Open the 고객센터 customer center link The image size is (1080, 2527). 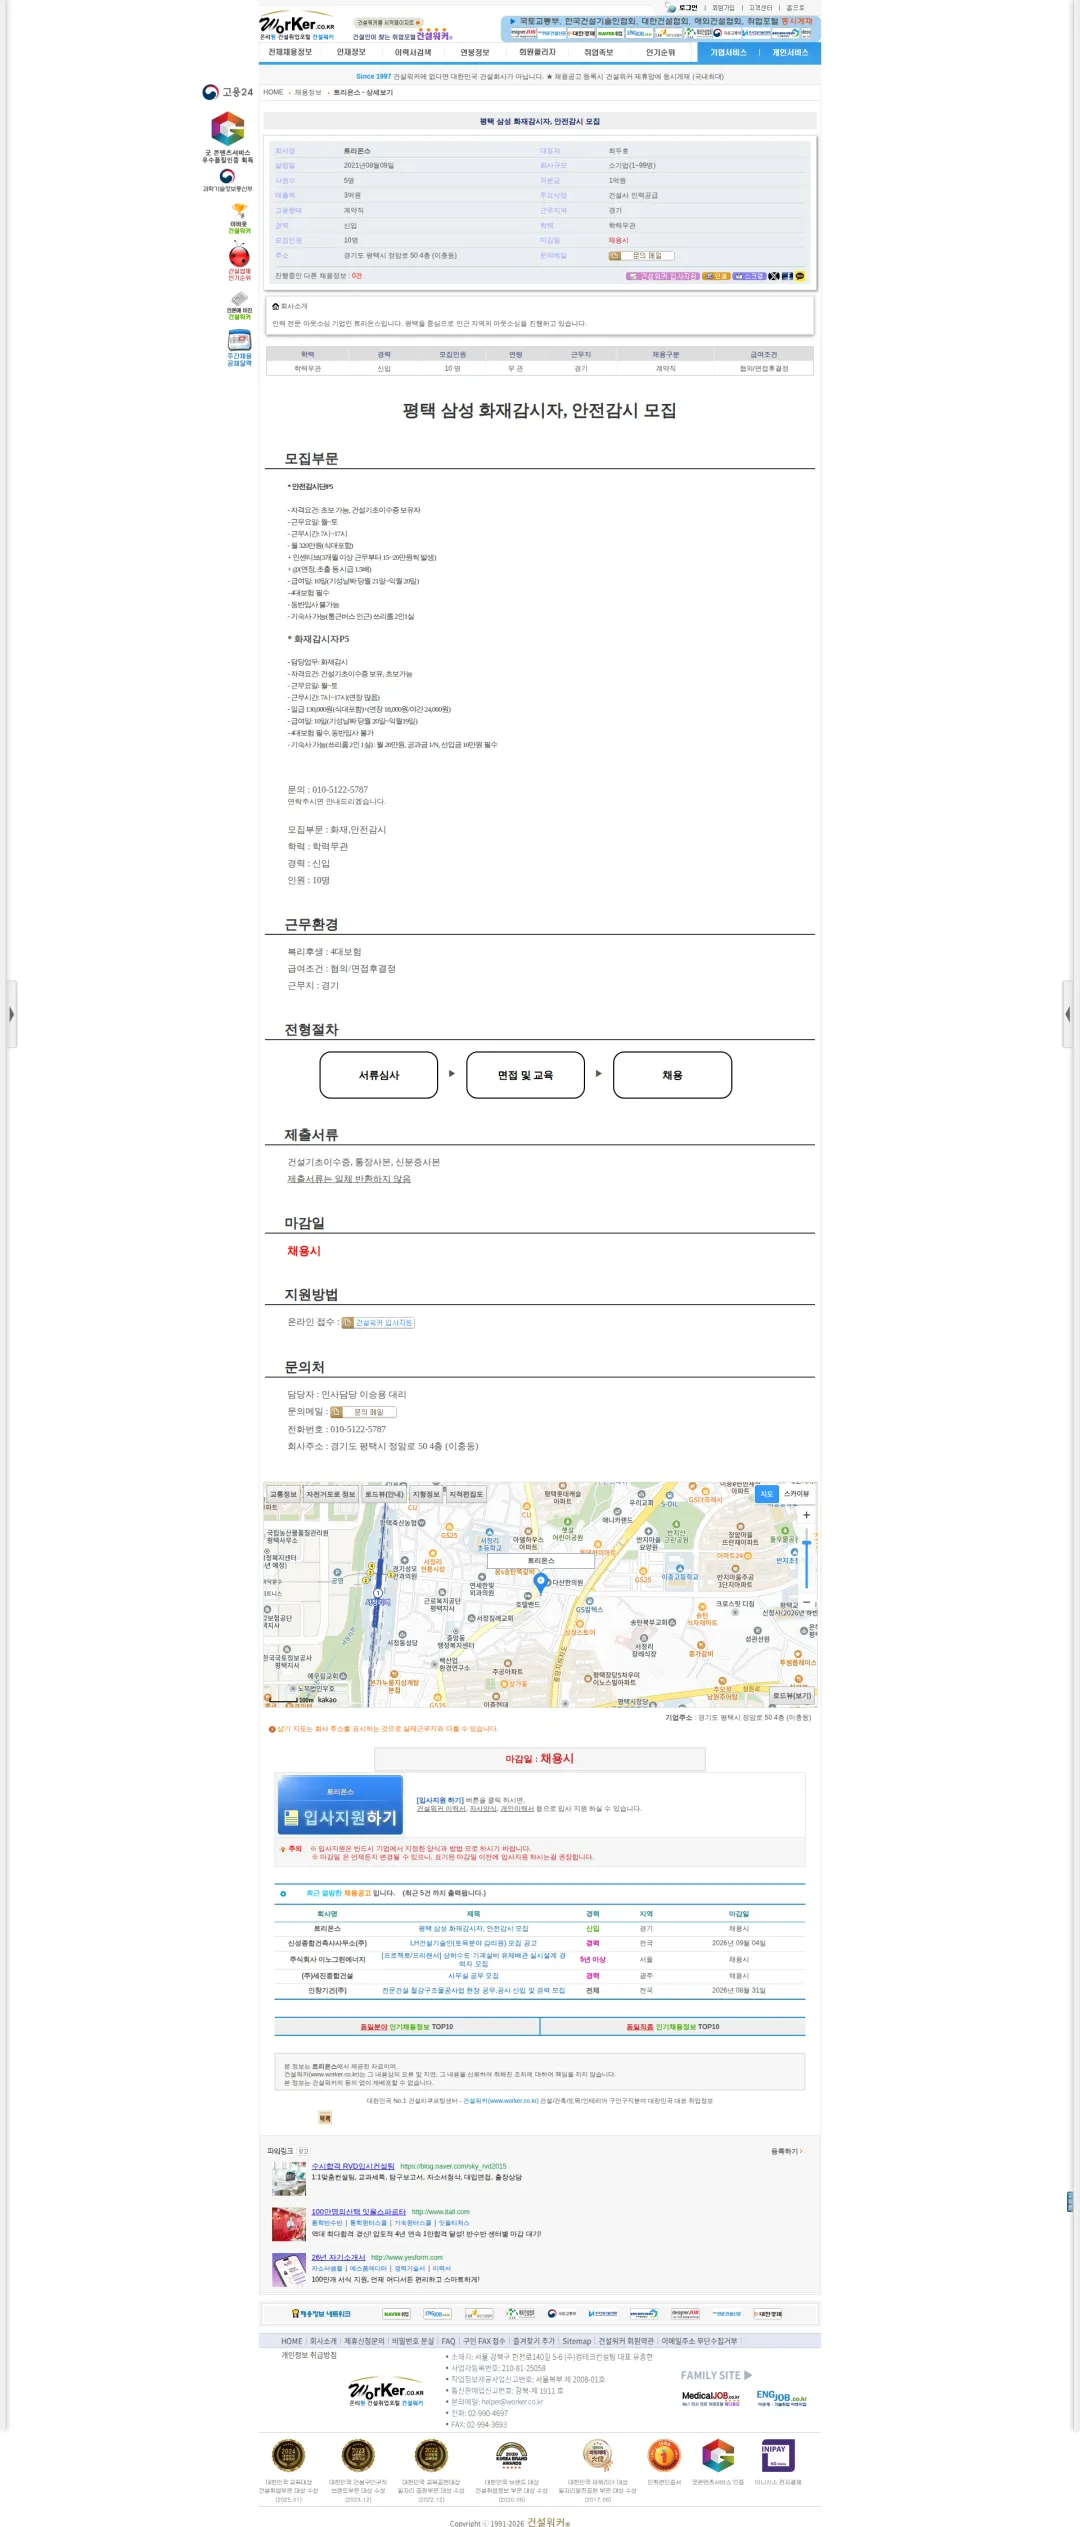[760, 8]
